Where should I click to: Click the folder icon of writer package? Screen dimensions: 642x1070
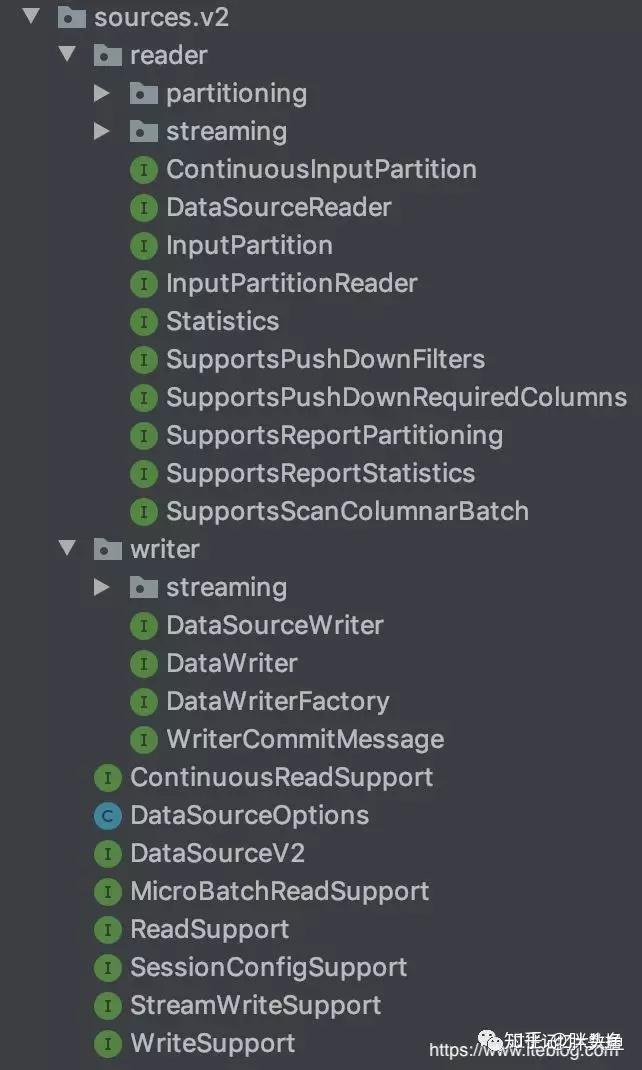[x=107, y=549]
